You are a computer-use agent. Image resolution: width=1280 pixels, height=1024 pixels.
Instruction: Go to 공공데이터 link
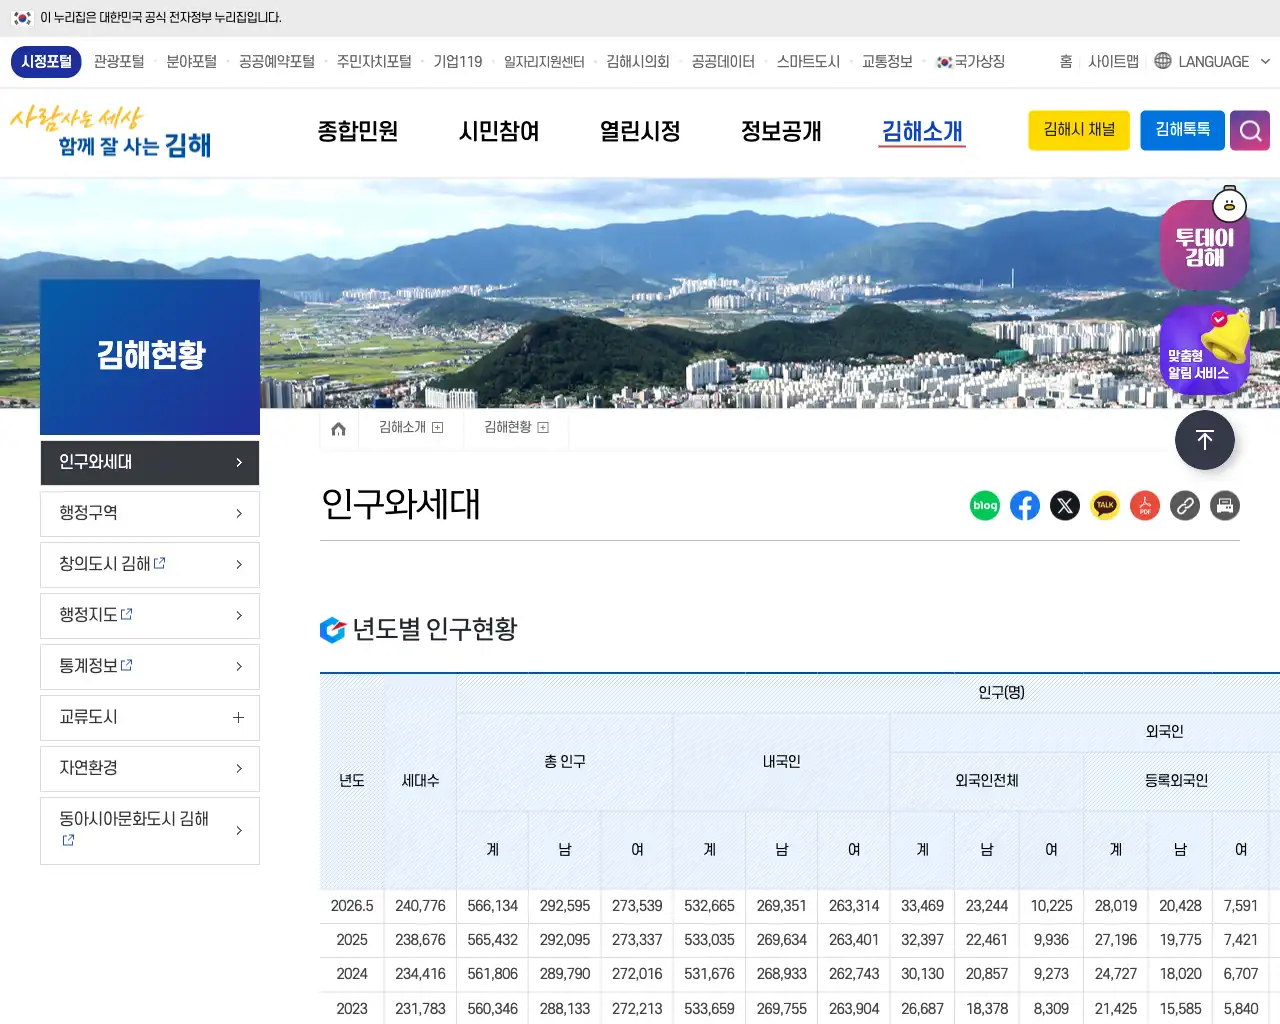coord(723,62)
